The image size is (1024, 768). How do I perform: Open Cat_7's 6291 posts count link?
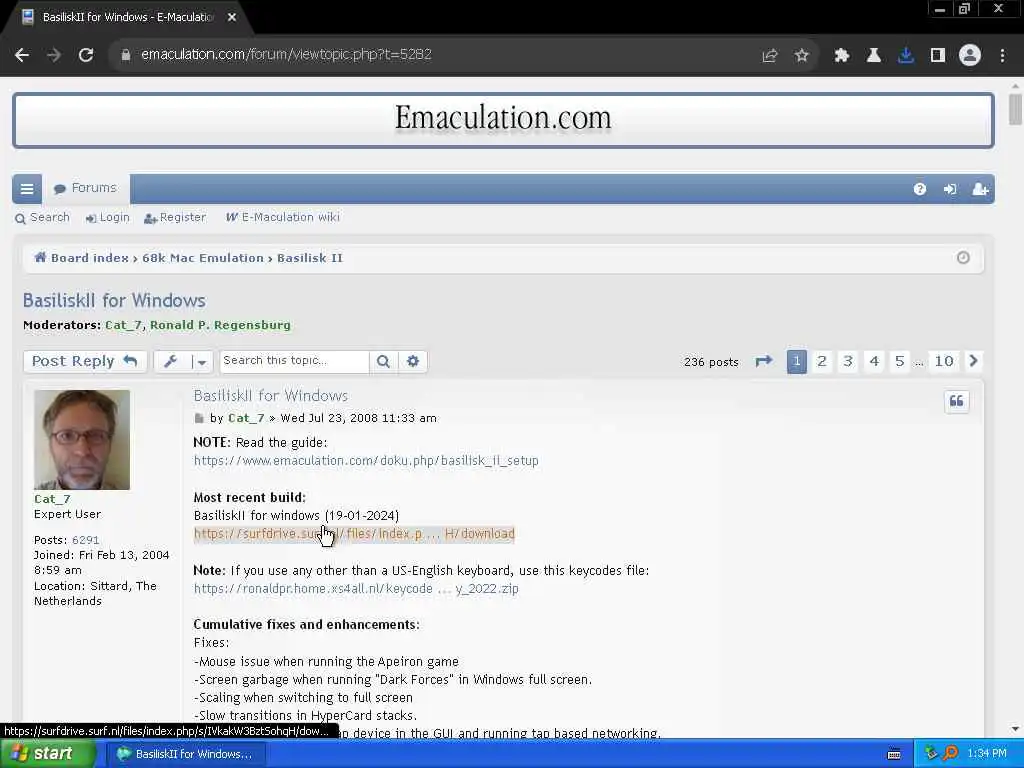pos(86,540)
